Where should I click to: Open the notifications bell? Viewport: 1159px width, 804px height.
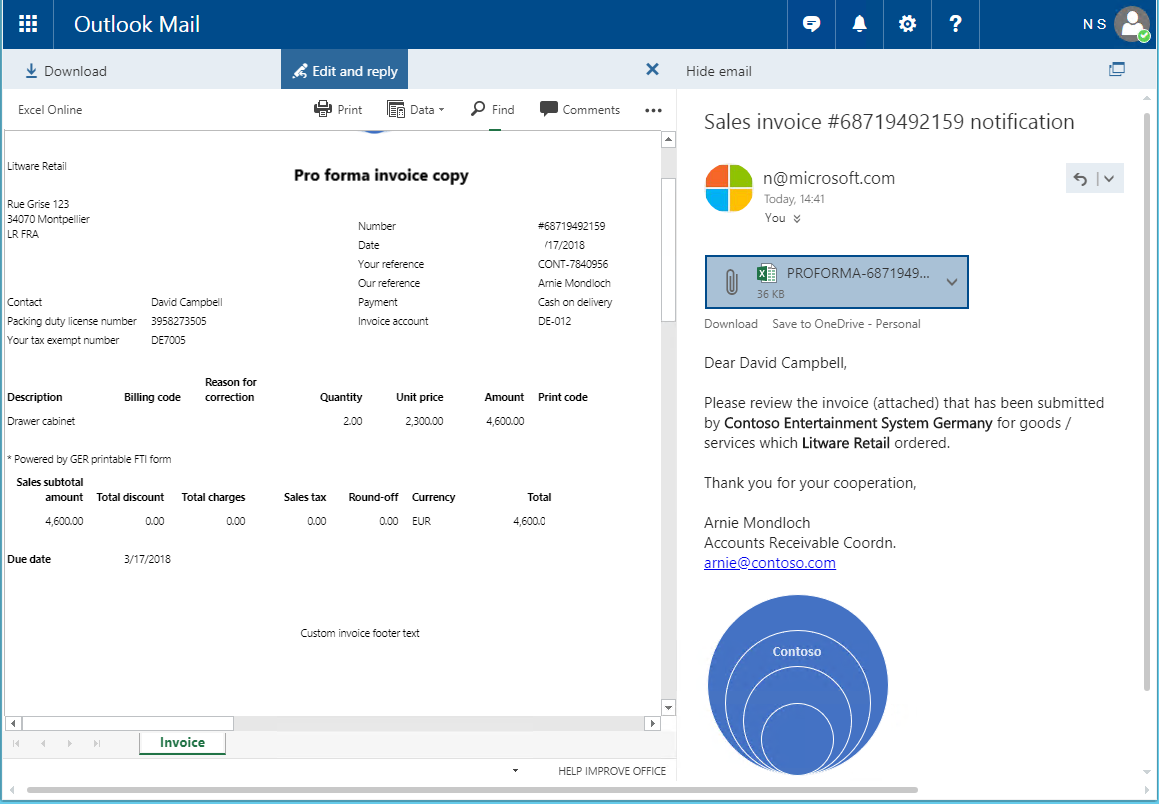click(x=859, y=24)
